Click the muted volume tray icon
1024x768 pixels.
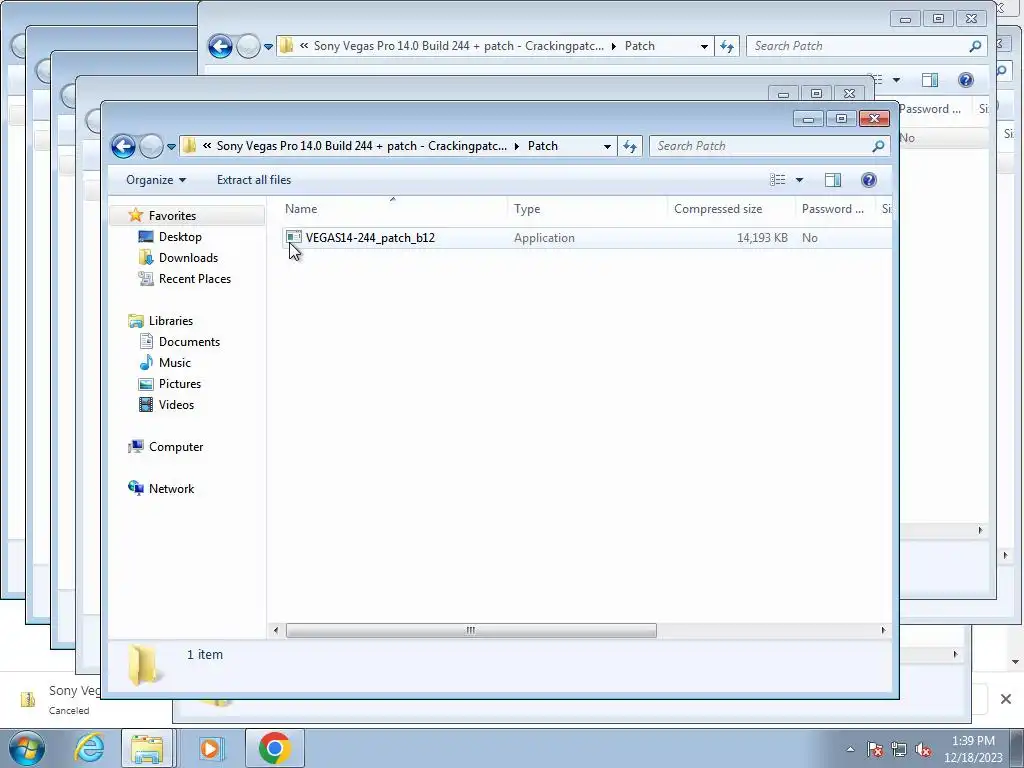tap(923, 750)
